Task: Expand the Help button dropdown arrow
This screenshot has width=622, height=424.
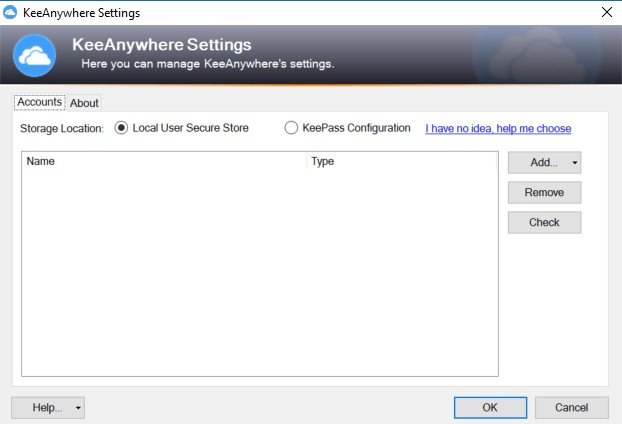Action: pyautogui.click(x=78, y=408)
